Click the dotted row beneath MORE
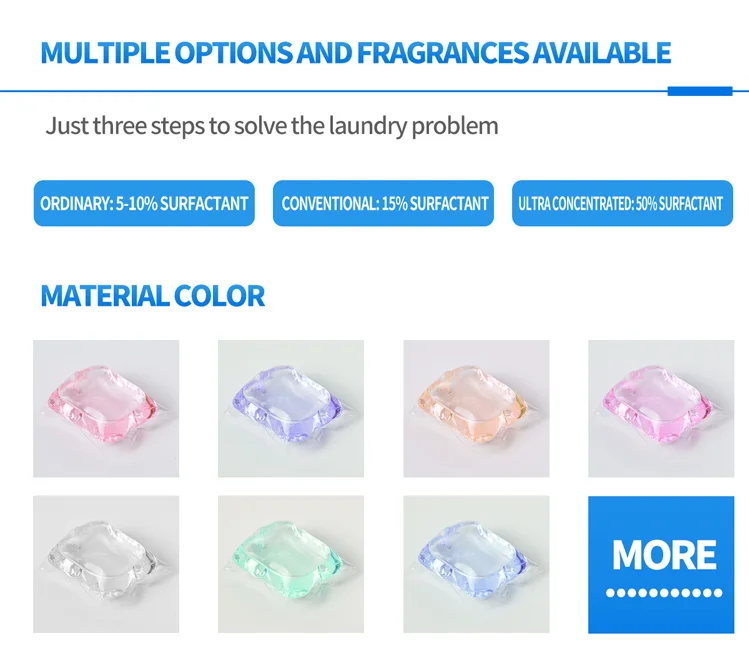Image resolution: width=749 pixels, height=666 pixels. 664,593
